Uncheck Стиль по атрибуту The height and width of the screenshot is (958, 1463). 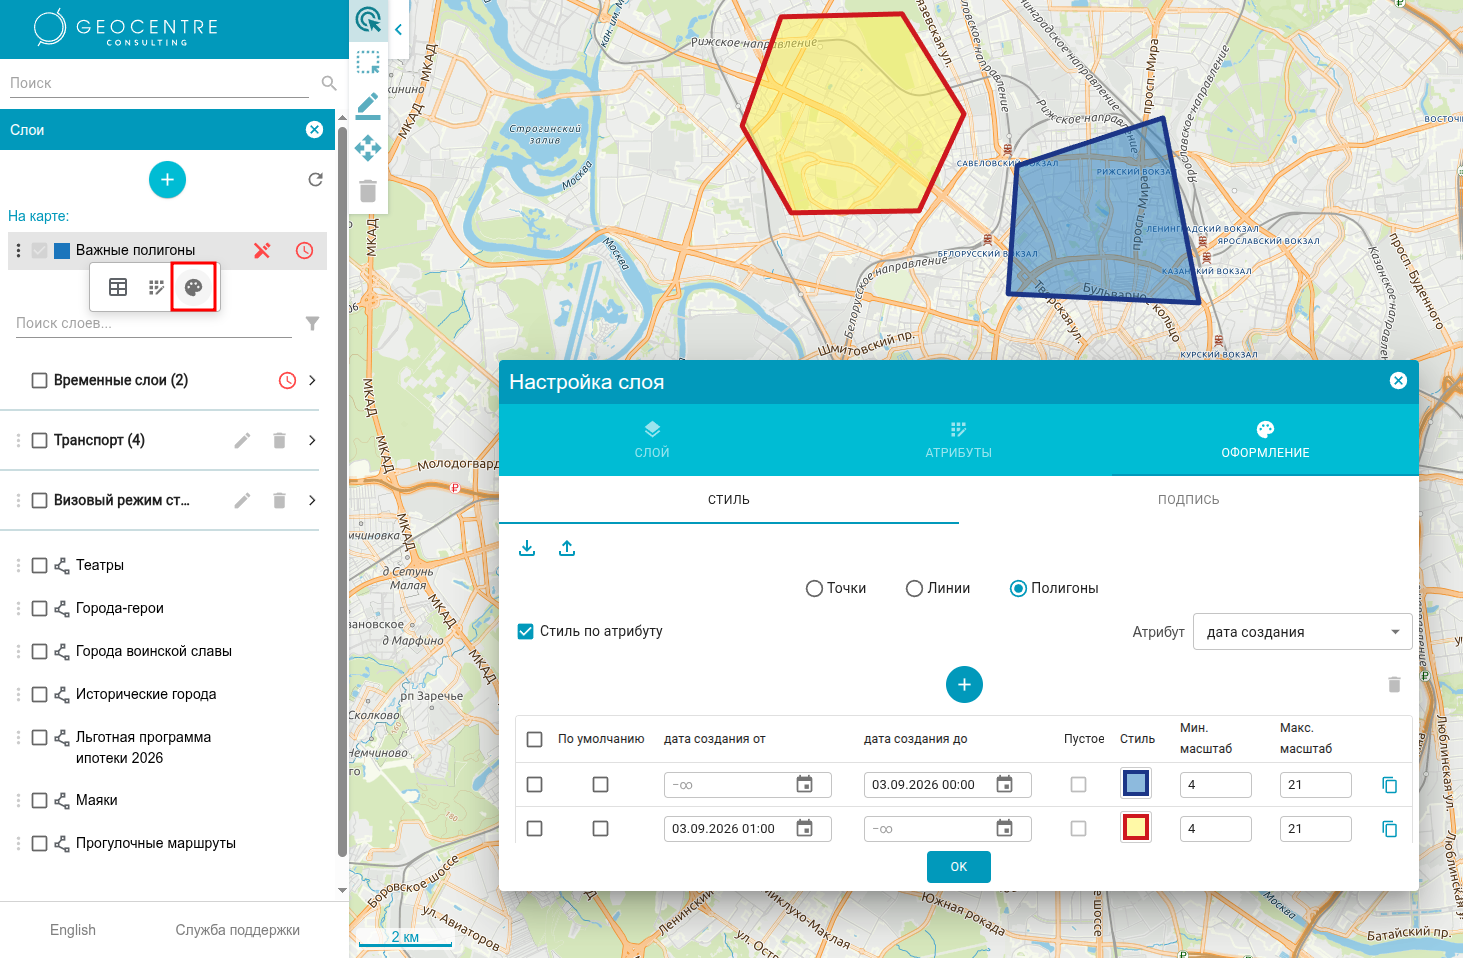tap(525, 632)
